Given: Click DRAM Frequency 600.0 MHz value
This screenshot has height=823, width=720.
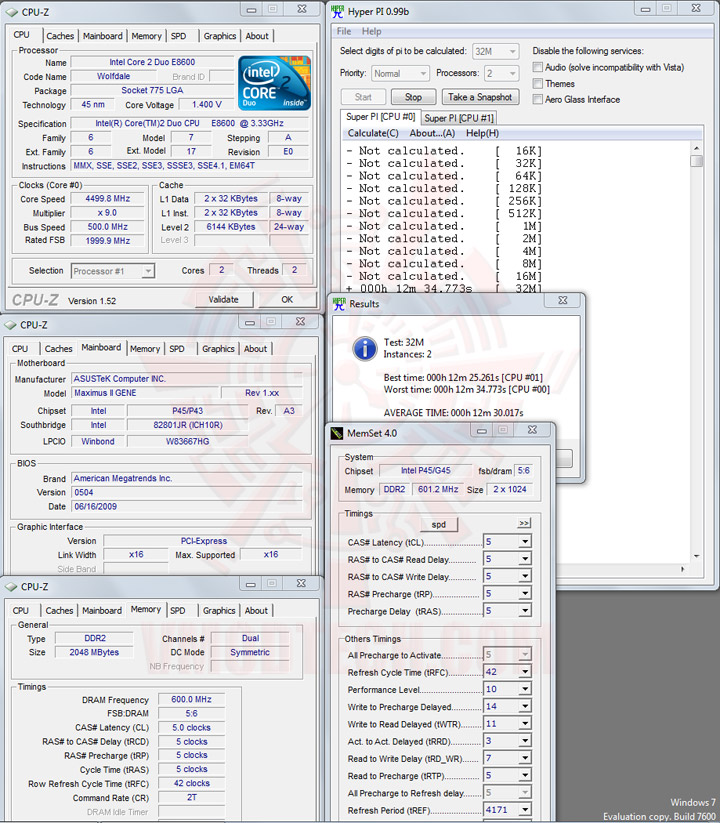Looking at the screenshot, I should [191, 700].
